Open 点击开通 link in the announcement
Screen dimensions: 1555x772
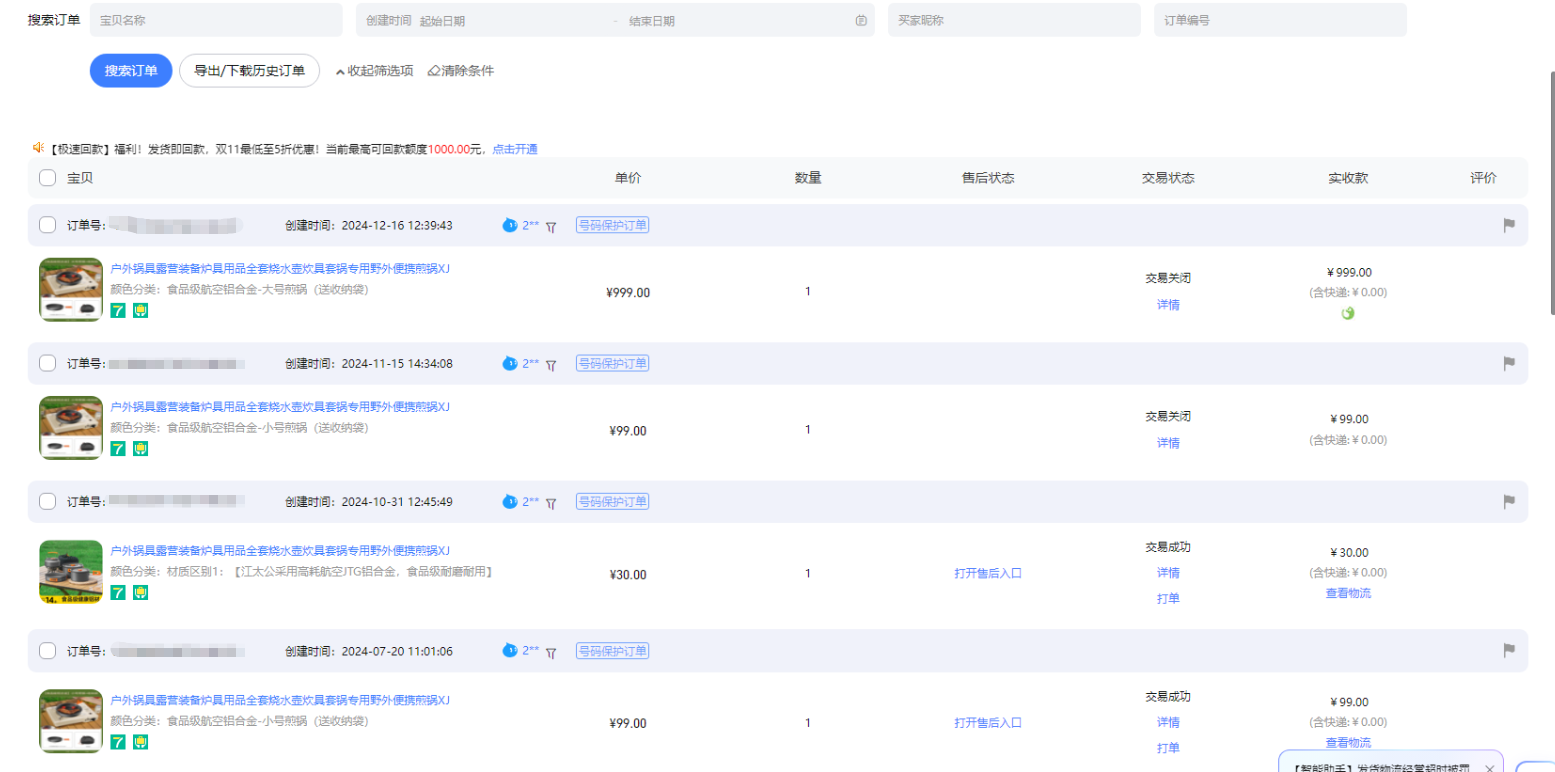pos(515,149)
